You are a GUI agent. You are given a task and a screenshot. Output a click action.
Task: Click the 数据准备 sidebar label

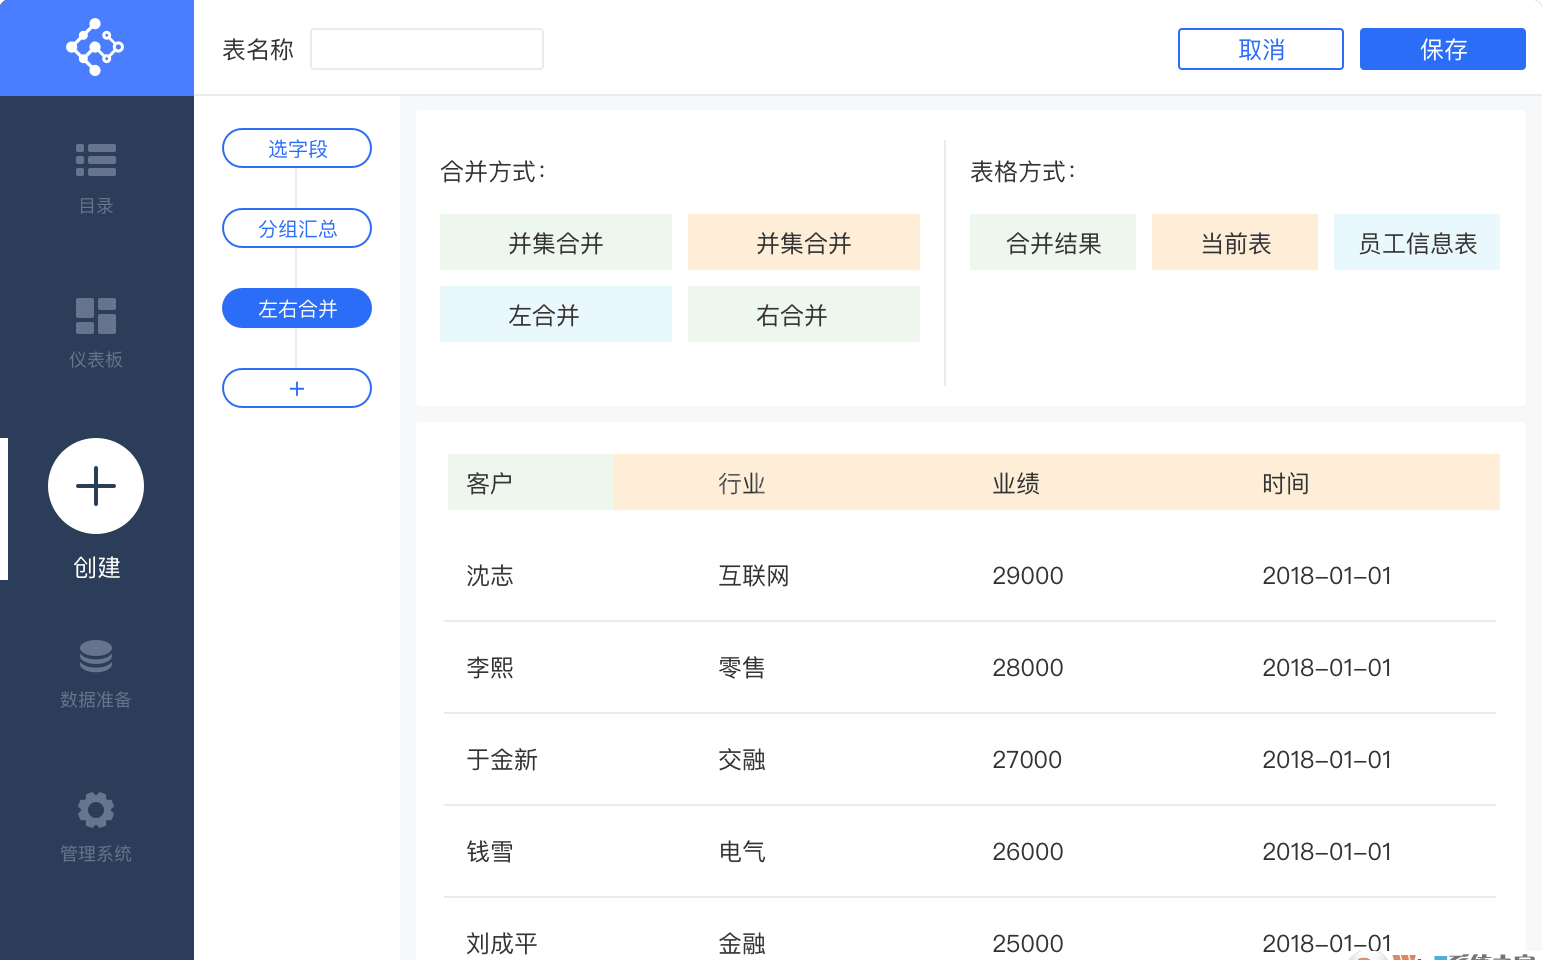(x=96, y=700)
